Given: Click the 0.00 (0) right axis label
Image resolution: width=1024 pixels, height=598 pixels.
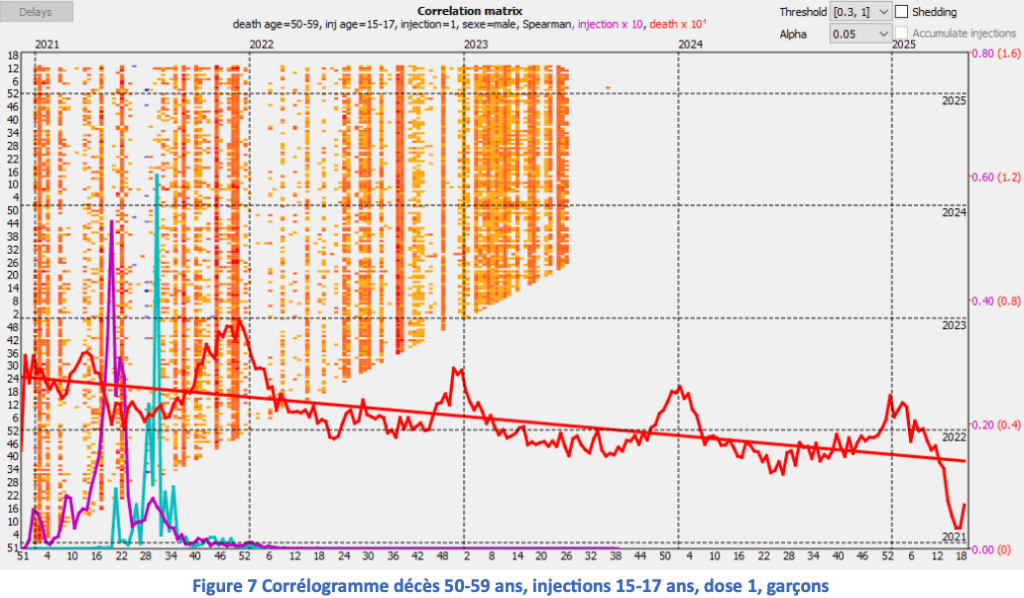Looking at the screenshot, I should pyautogui.click(x=990, y=549).
